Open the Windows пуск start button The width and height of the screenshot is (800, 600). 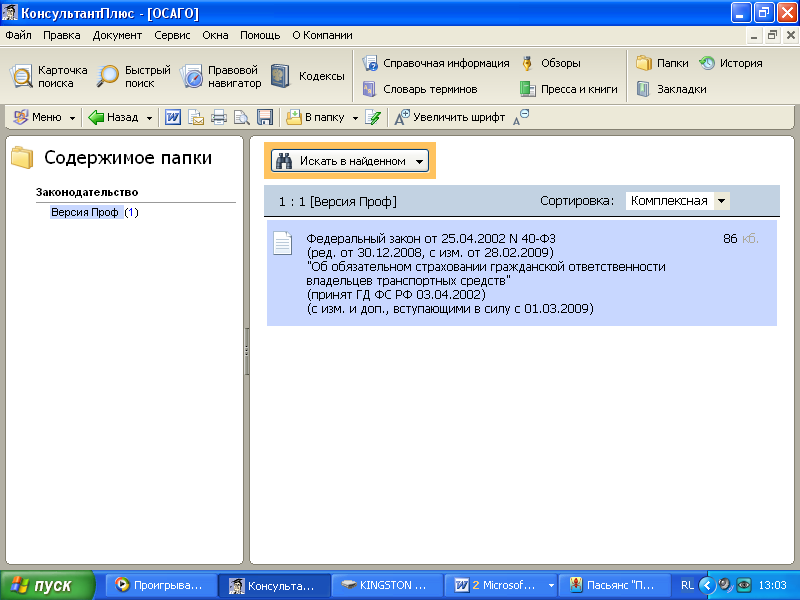(x=47, y=585)
